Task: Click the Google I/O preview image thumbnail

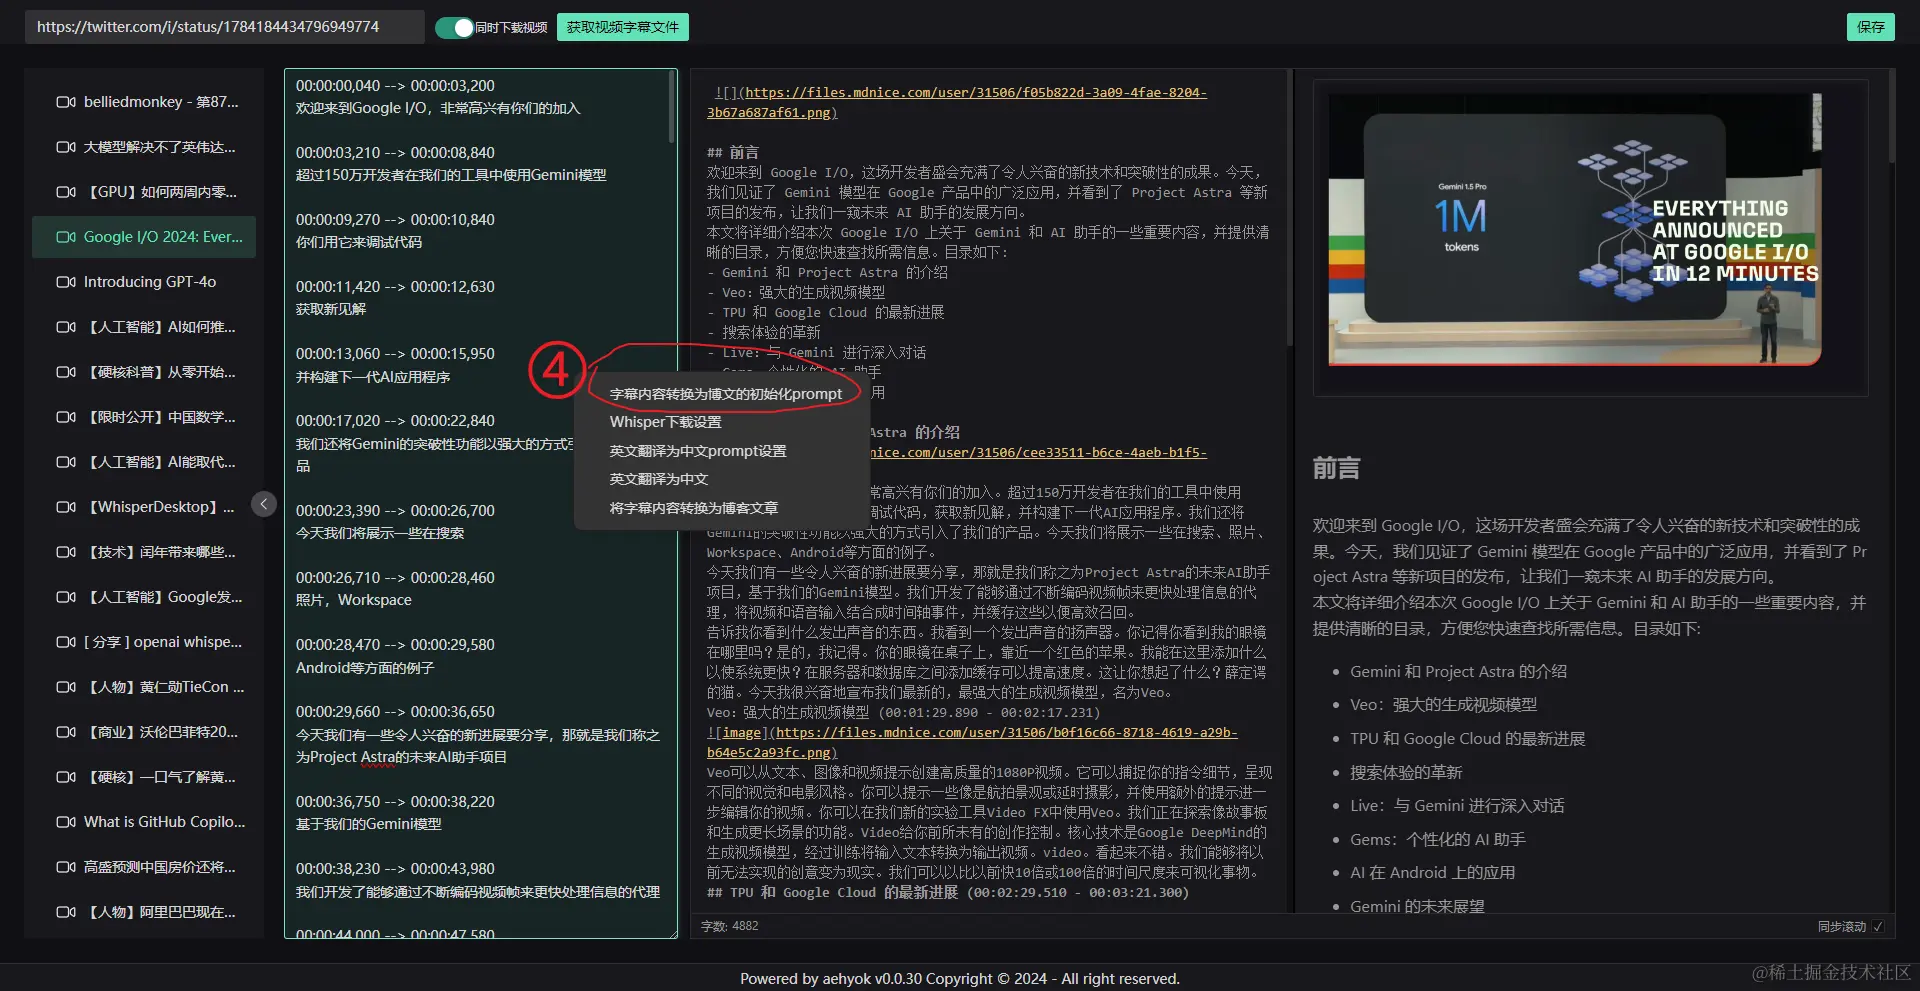Action: pos(1575,230)
